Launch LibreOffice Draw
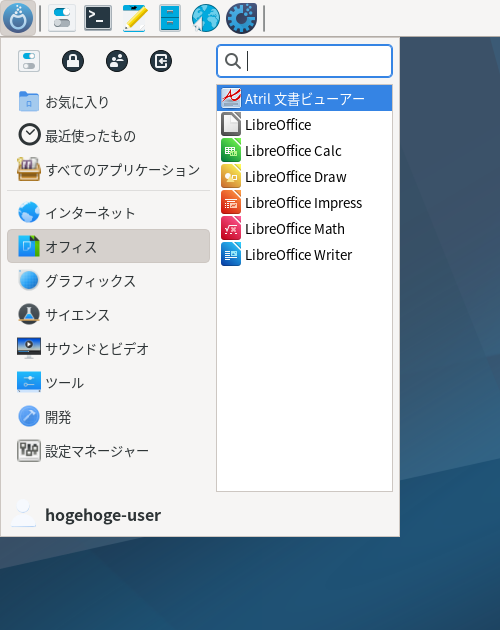This screenshot has width=500, height=630. [x=305, y=176]
